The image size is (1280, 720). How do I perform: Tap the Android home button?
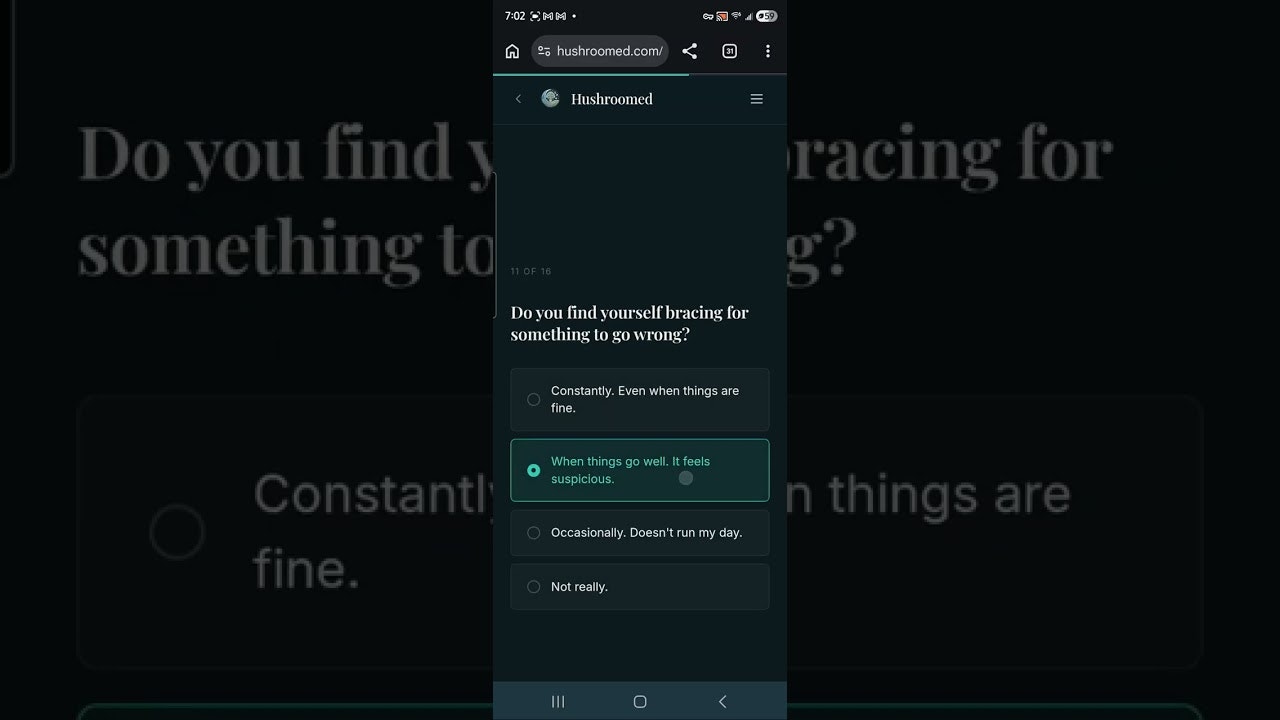[x=640, y=702]
